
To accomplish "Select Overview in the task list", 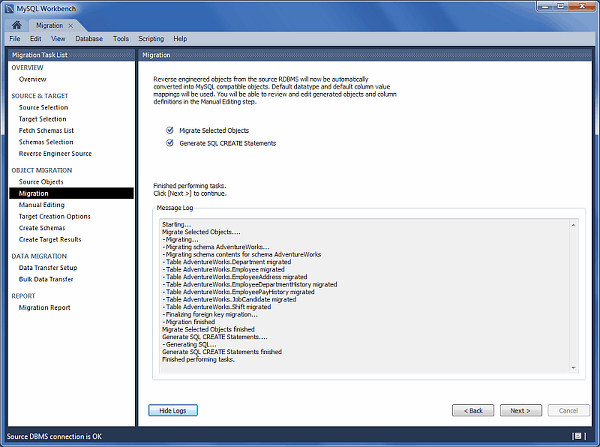I will click(33, 79).
